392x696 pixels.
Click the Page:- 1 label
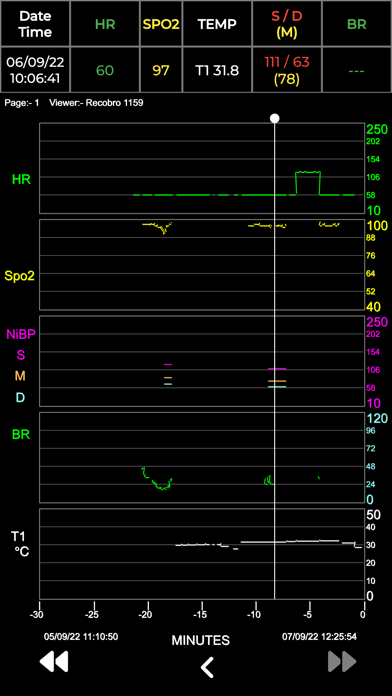pyautogui.click(x=22, y=103)
